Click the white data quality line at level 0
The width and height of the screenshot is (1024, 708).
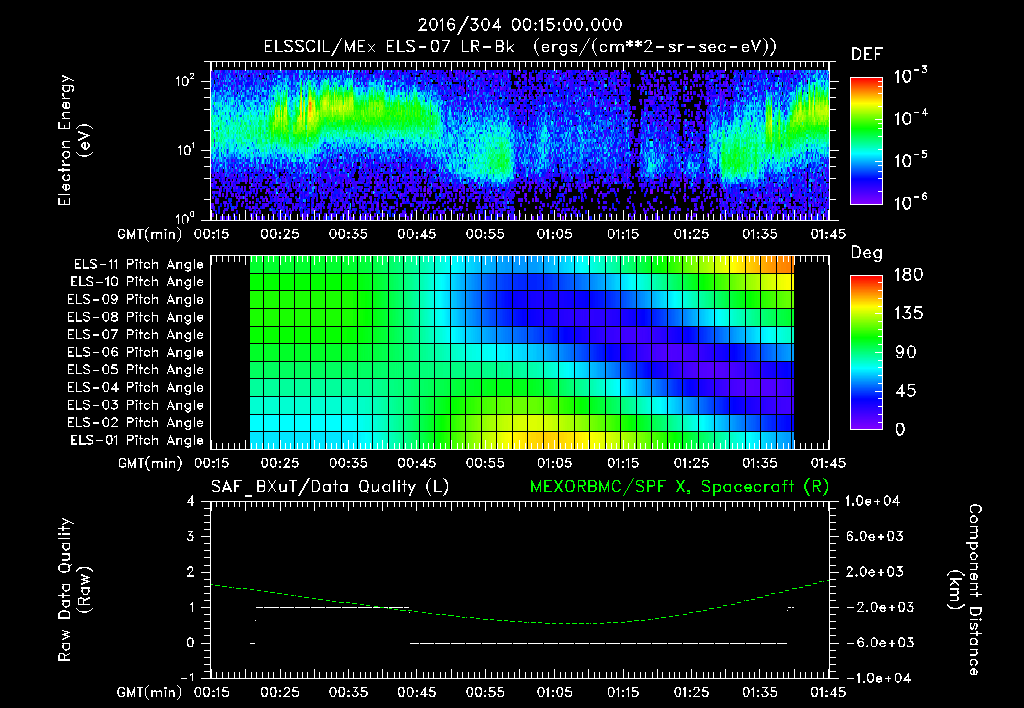(598, 643)
